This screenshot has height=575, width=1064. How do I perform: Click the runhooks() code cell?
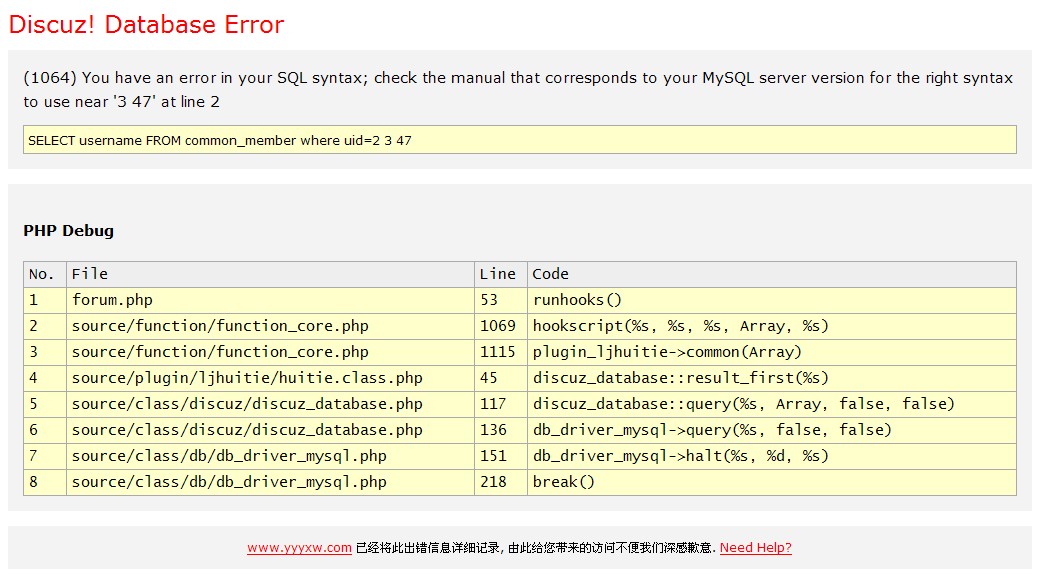click(x=772, y=300)
